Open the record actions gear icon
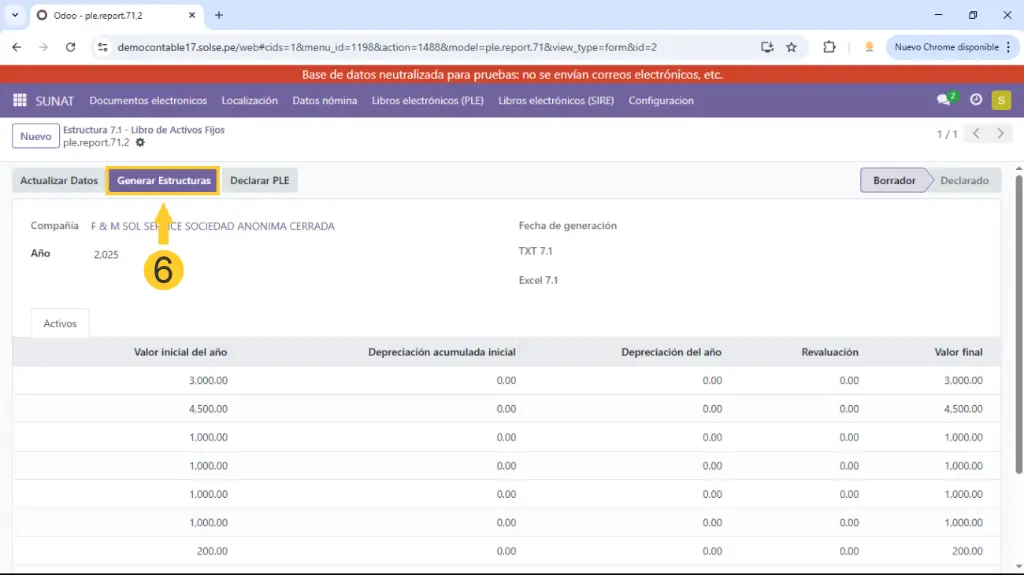 point(140,143)
